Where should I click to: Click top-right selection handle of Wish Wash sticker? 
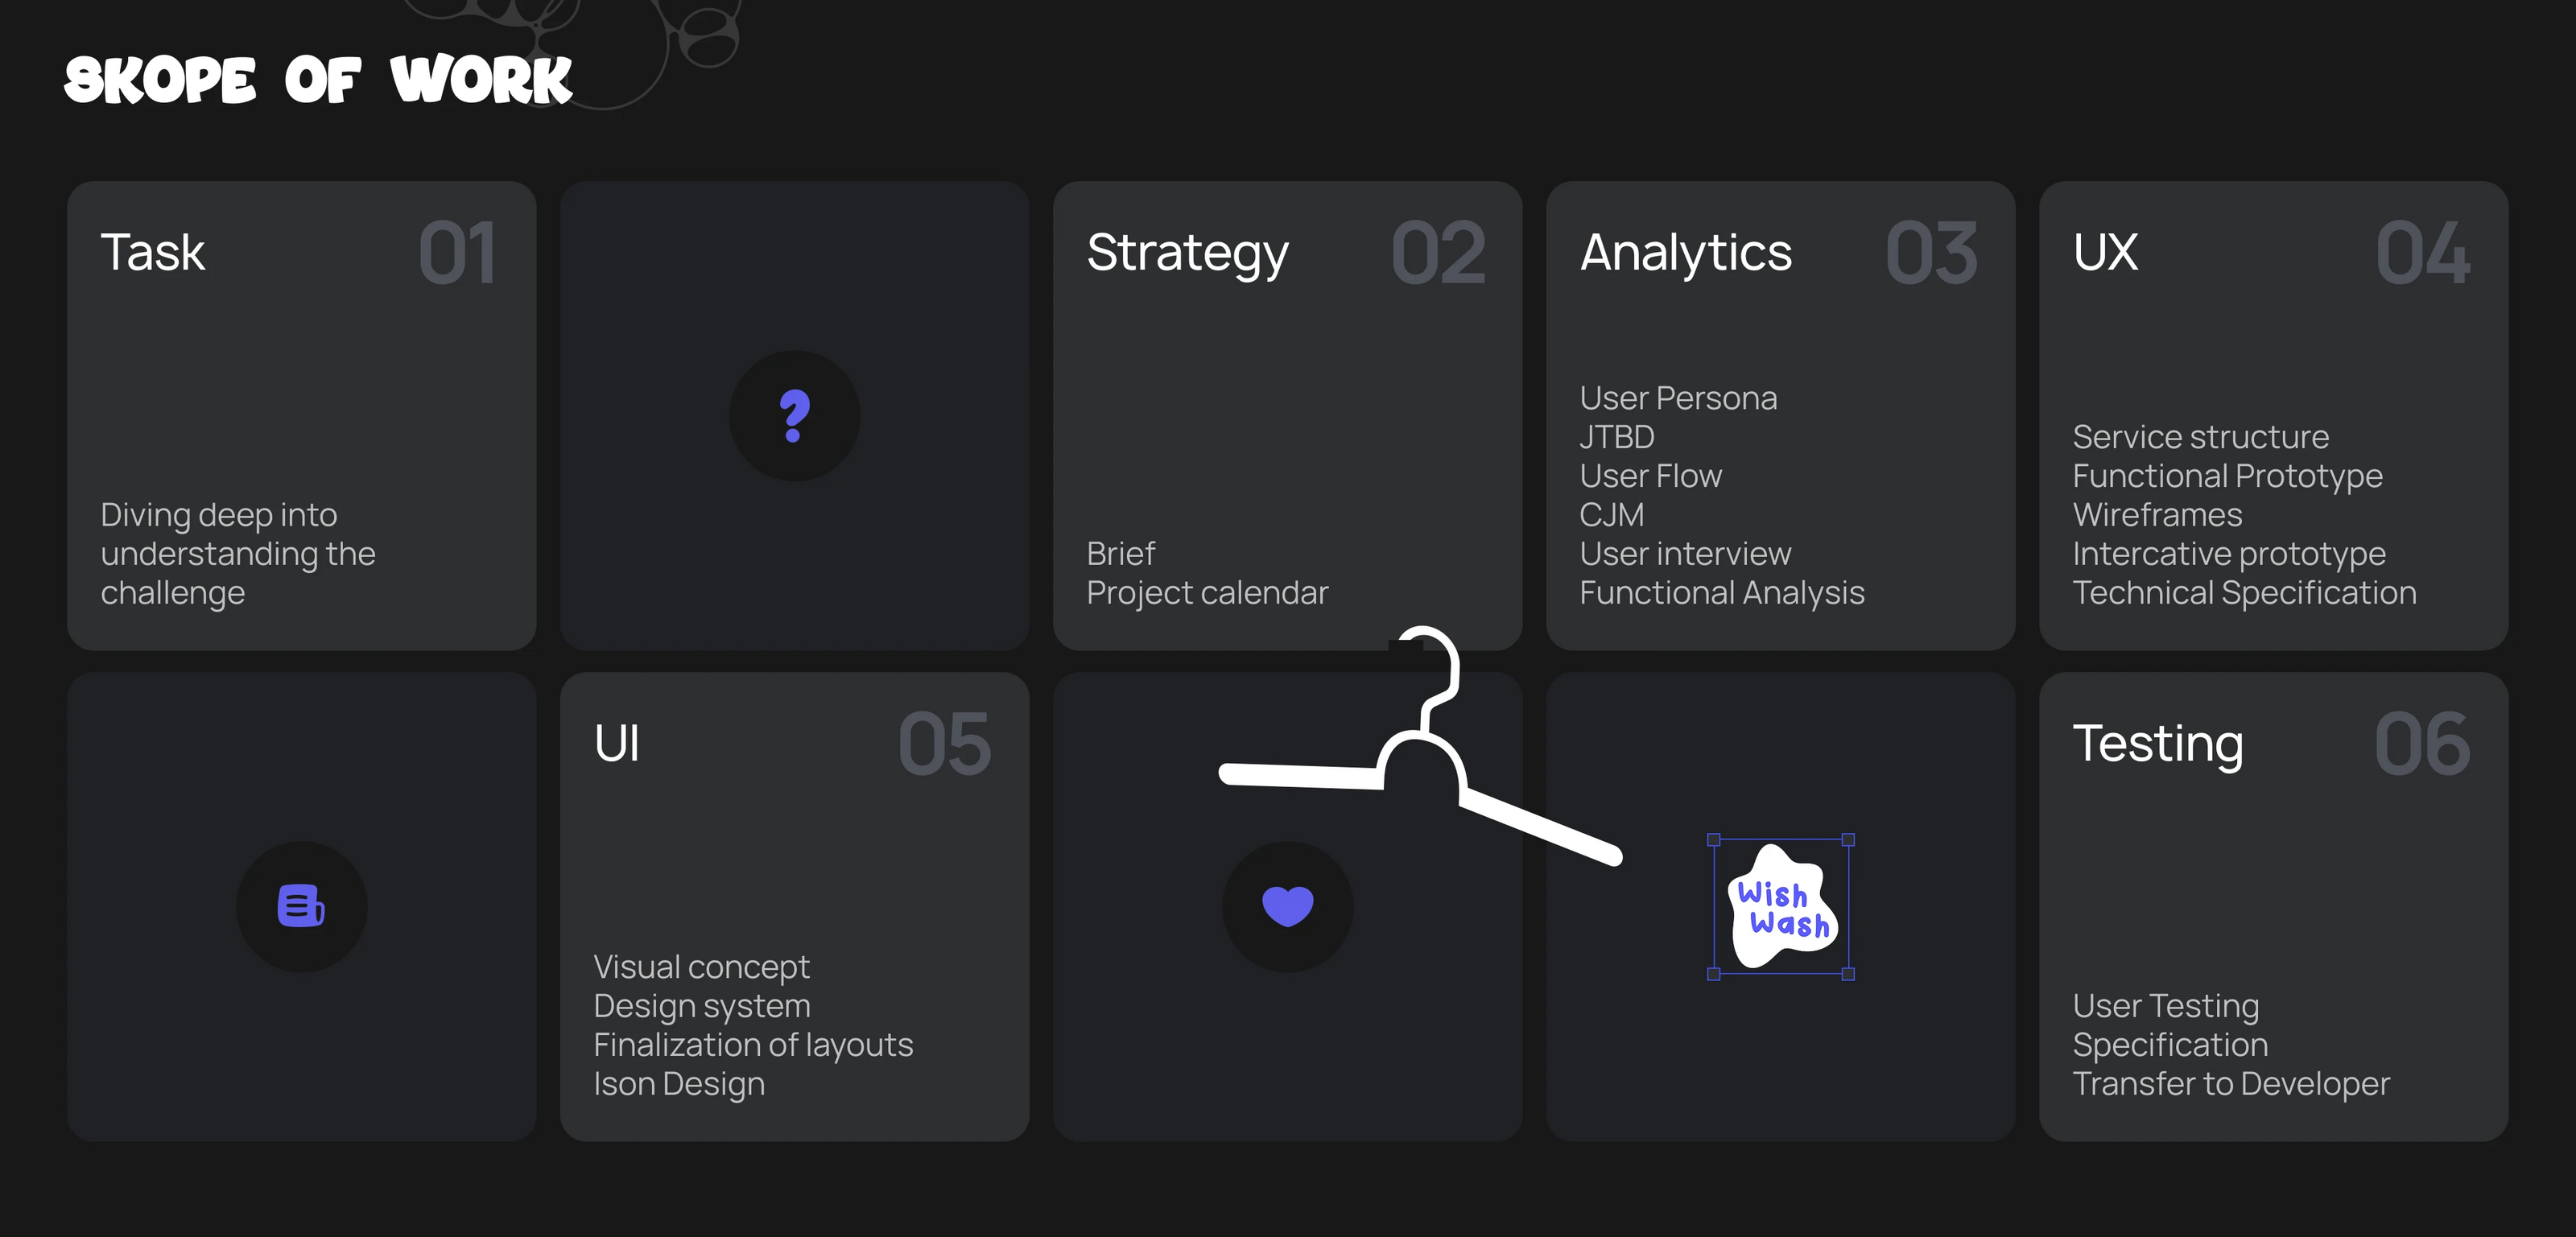[1848, 840]
